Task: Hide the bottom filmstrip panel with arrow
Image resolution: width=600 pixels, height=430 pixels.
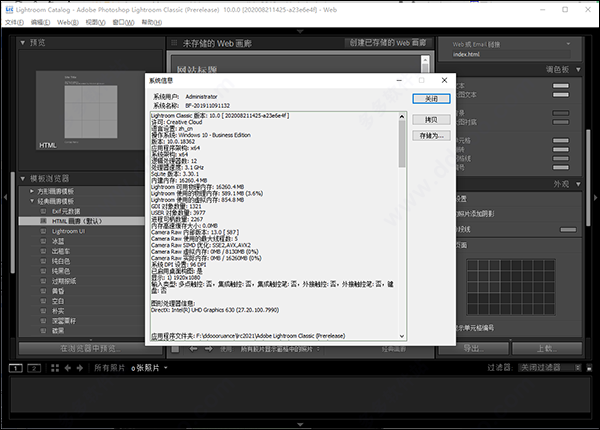Action: (x=300, y=424)
